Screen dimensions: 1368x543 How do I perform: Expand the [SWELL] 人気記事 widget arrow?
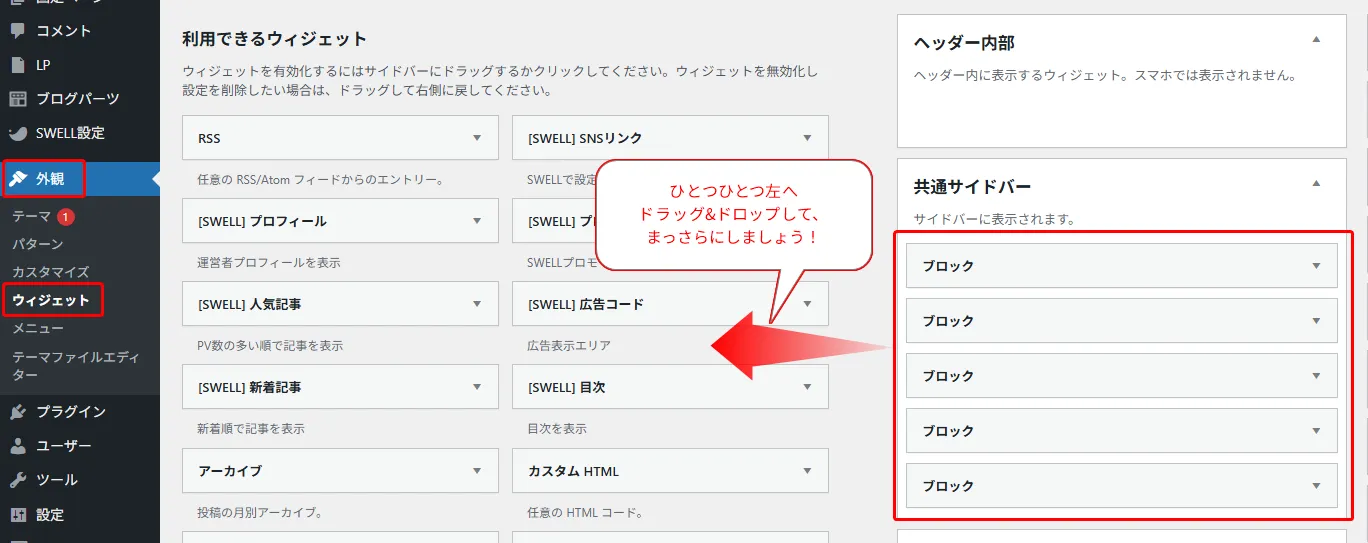click(477, 304)
